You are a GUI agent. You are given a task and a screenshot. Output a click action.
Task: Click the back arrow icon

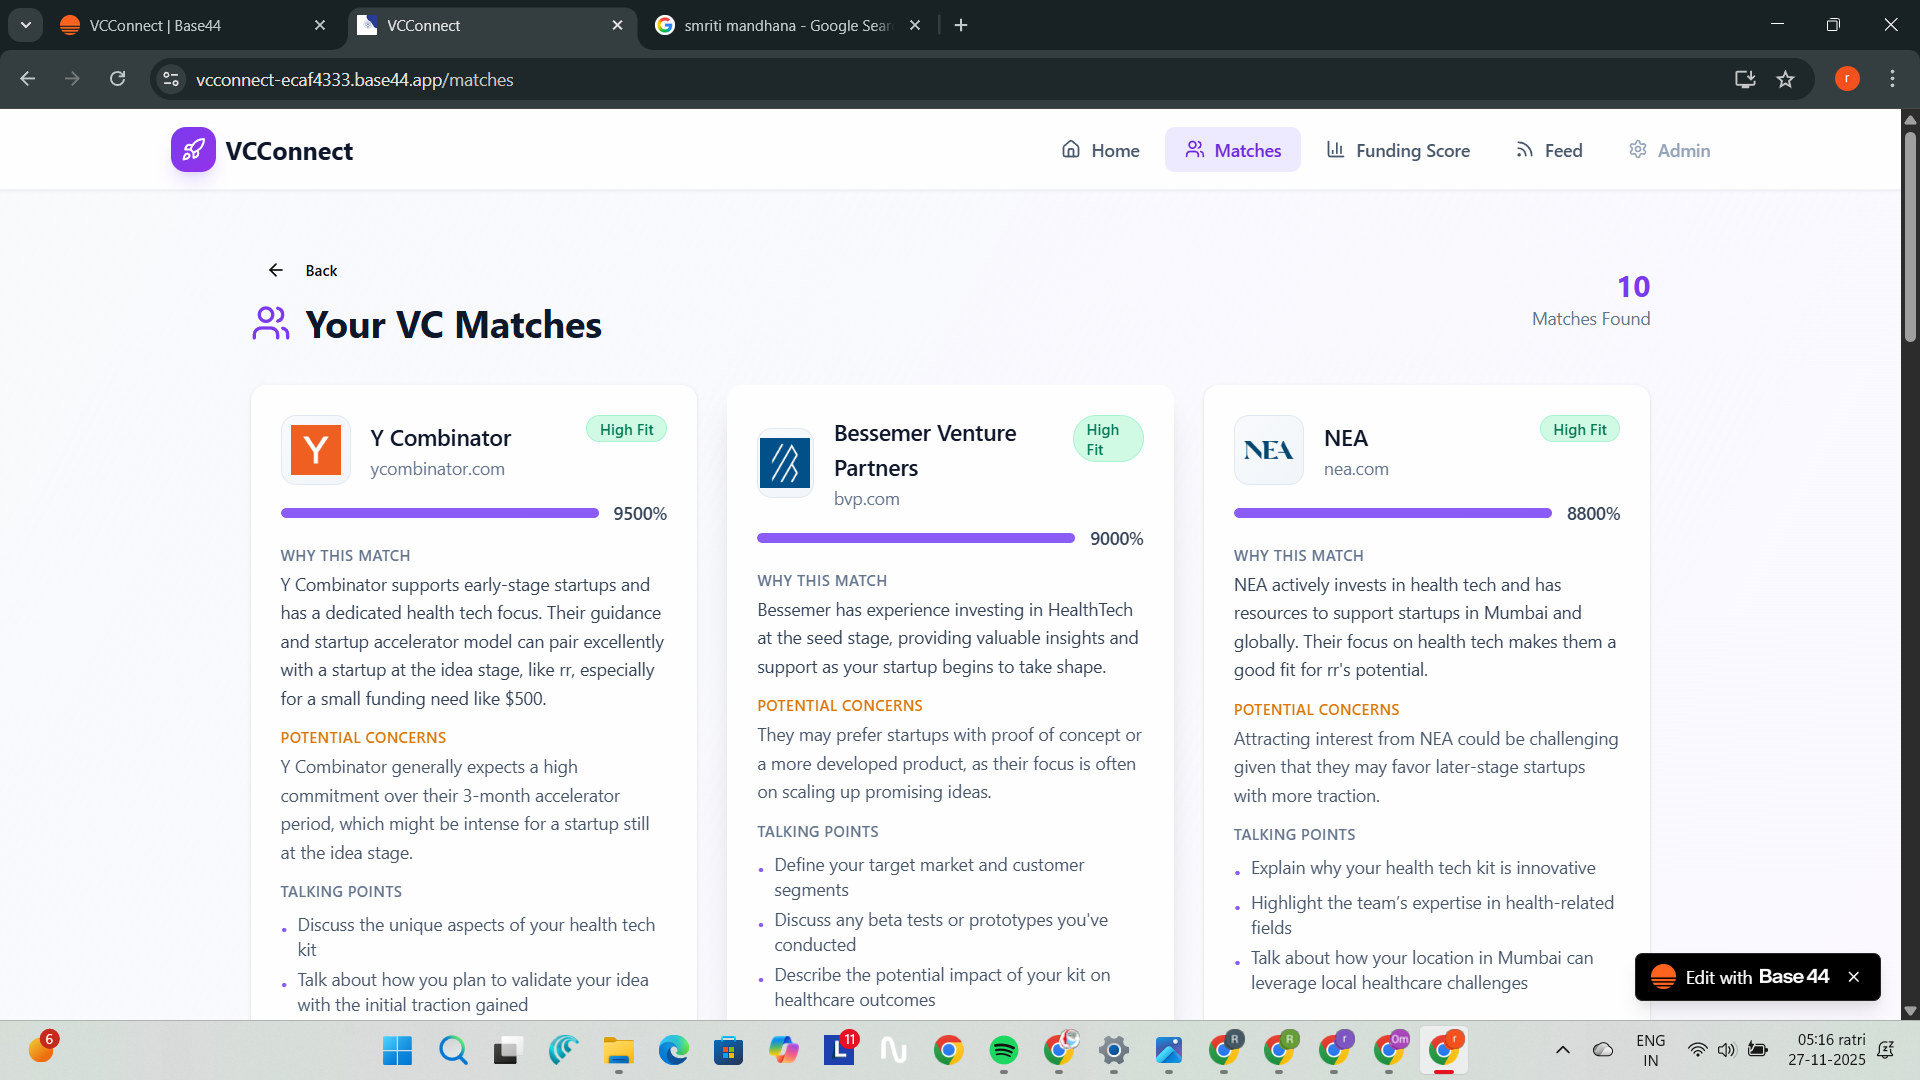276,270
